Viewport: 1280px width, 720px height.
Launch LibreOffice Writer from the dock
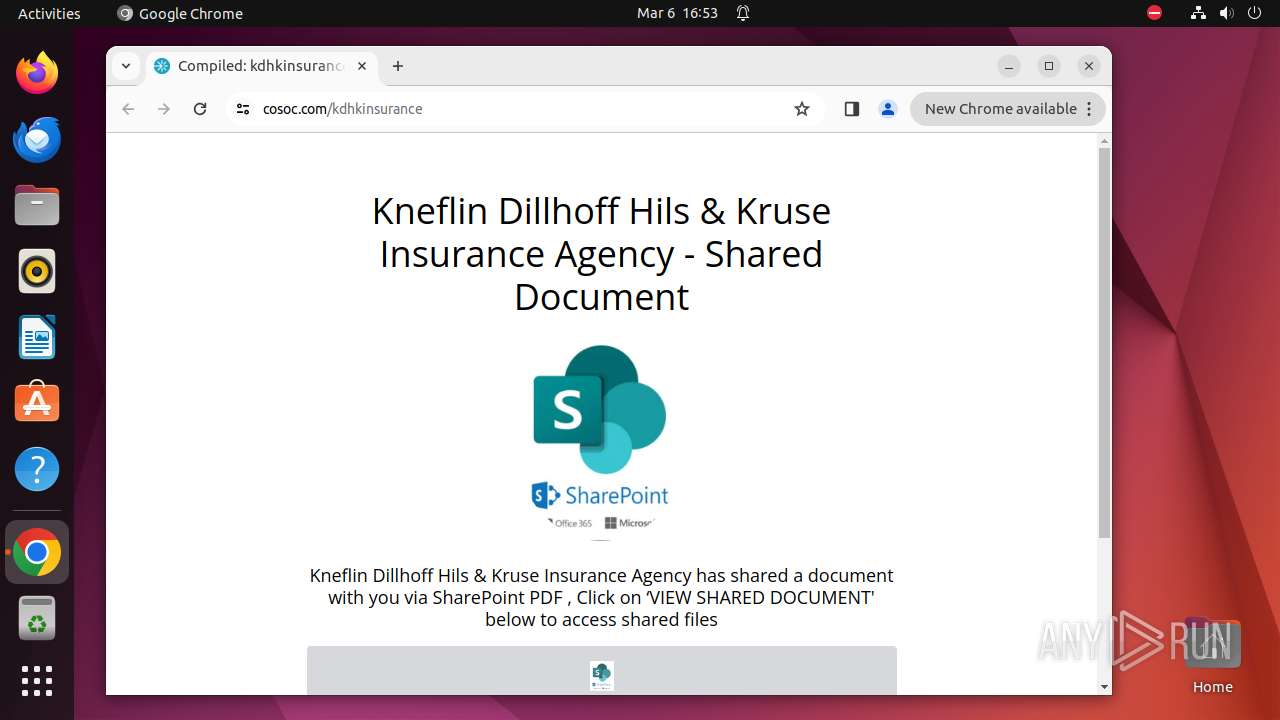pyautogui.click(x=37, y=337)
